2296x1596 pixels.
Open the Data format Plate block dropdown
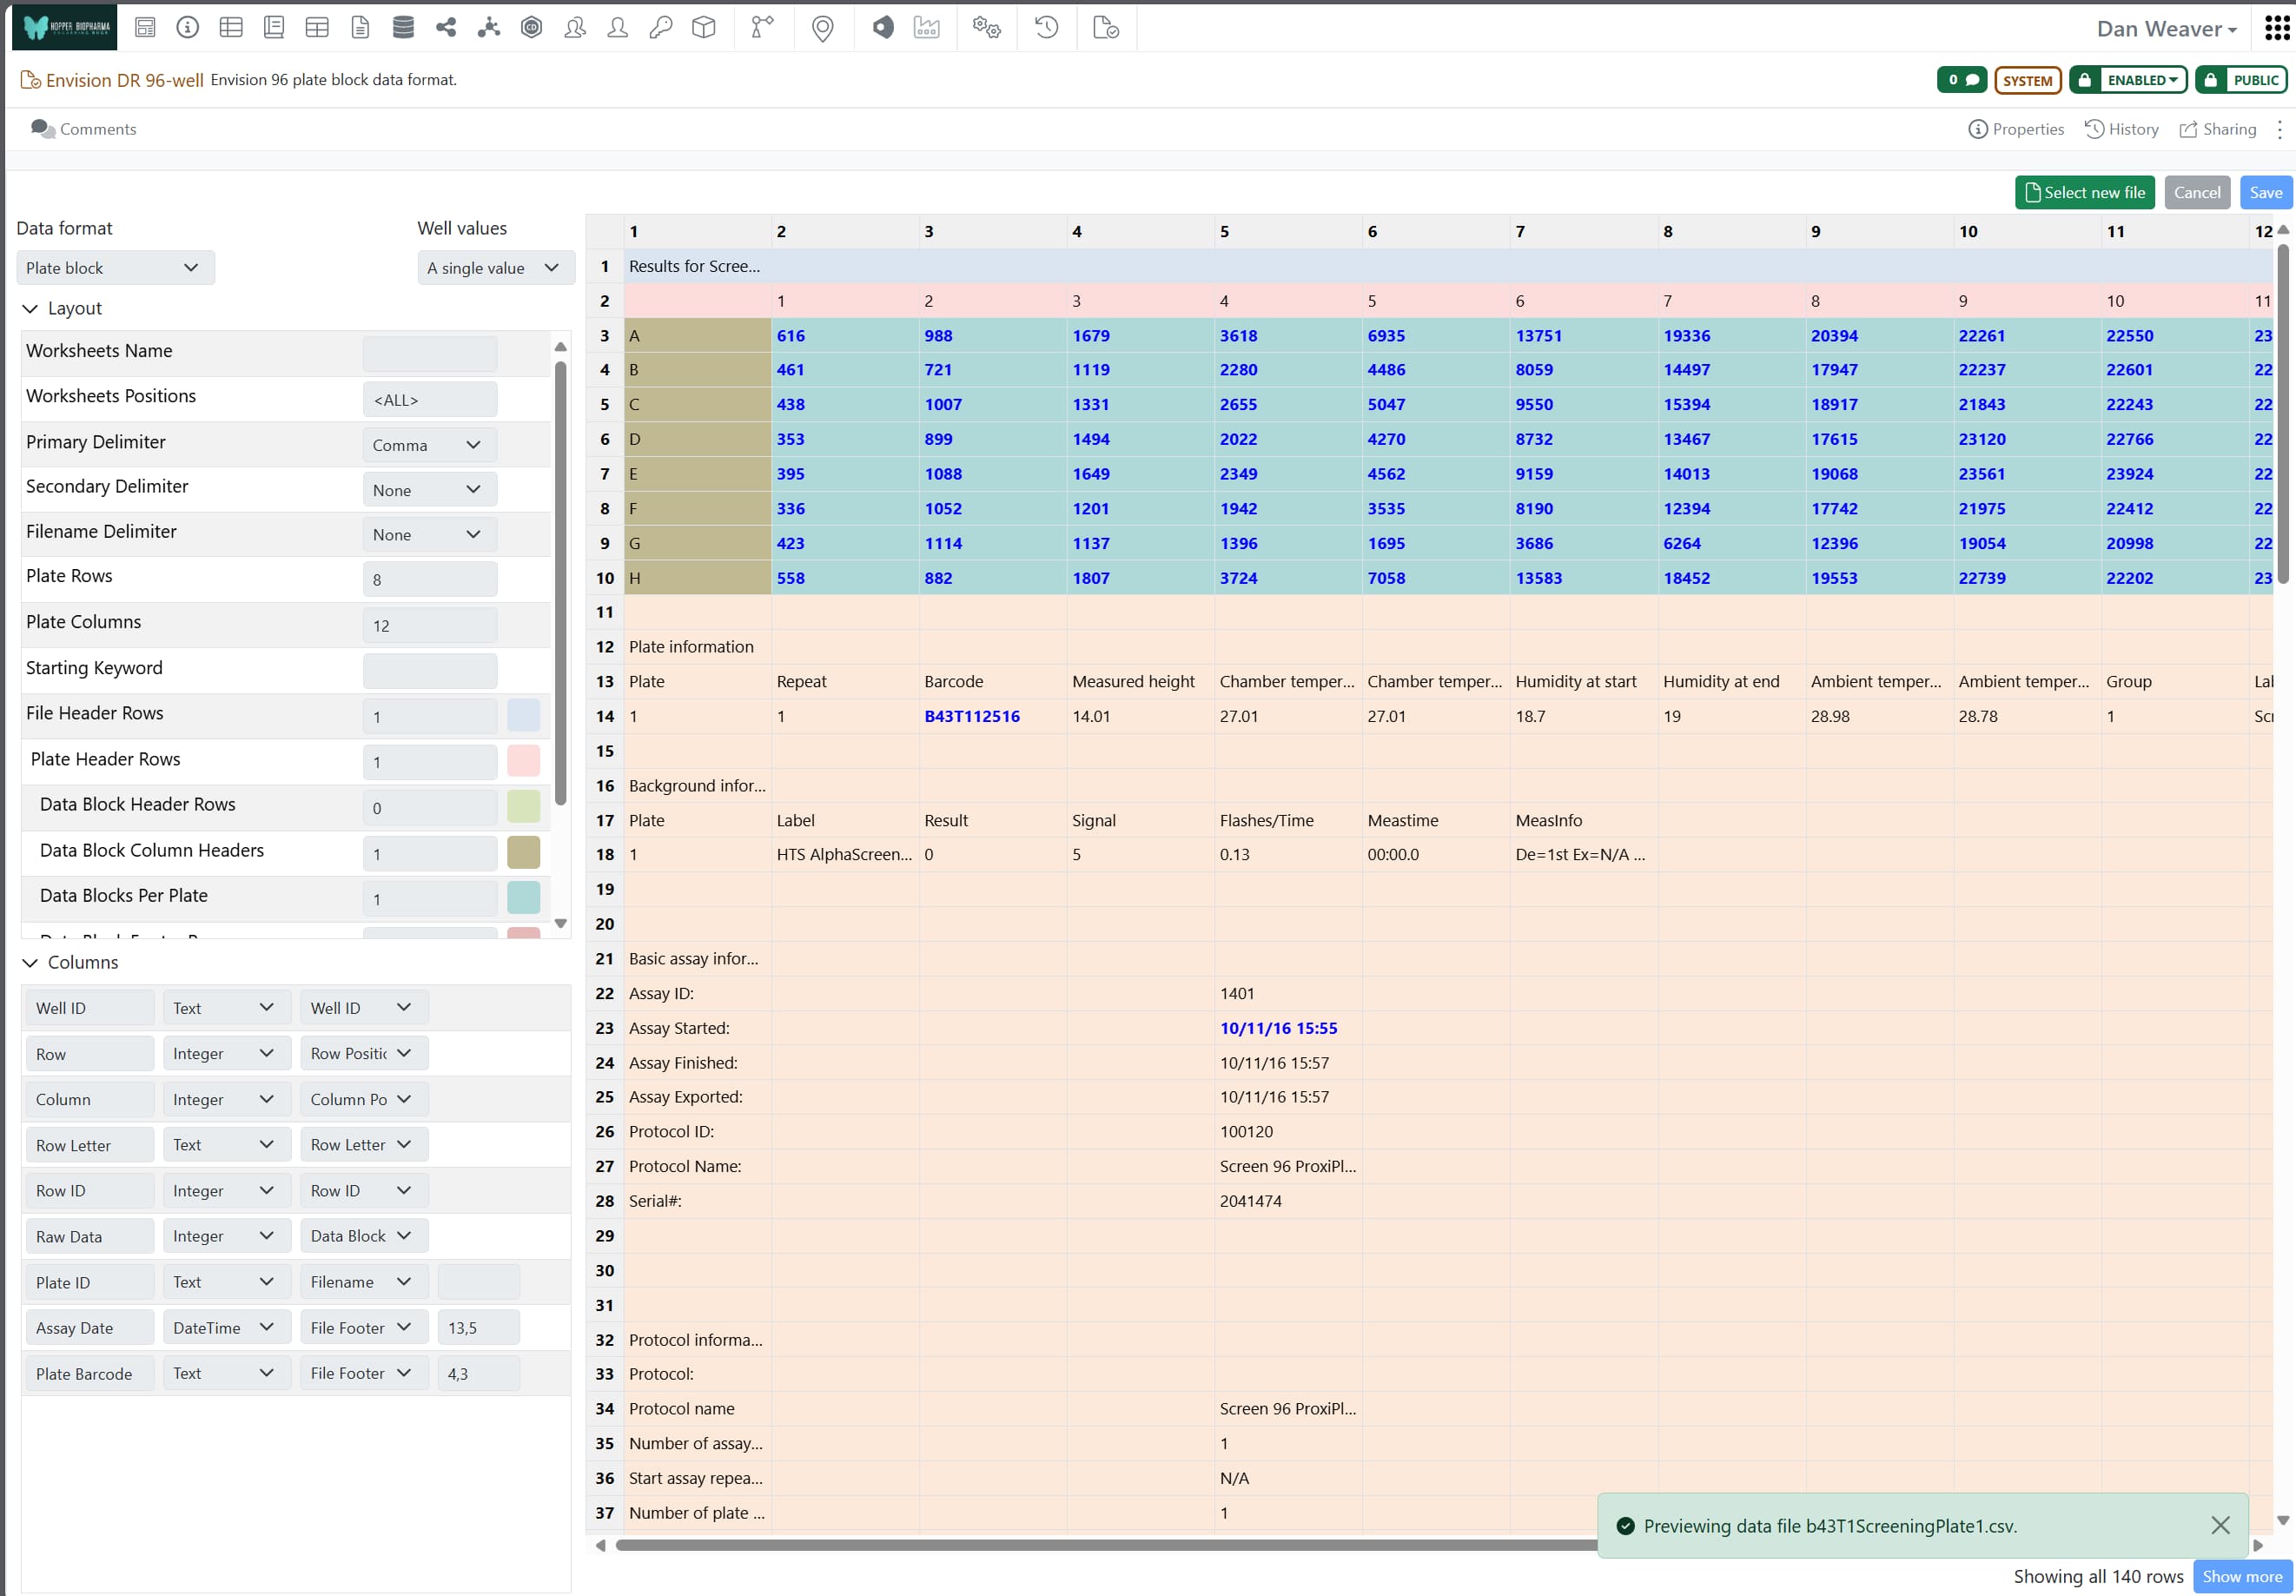pos(114,268)
